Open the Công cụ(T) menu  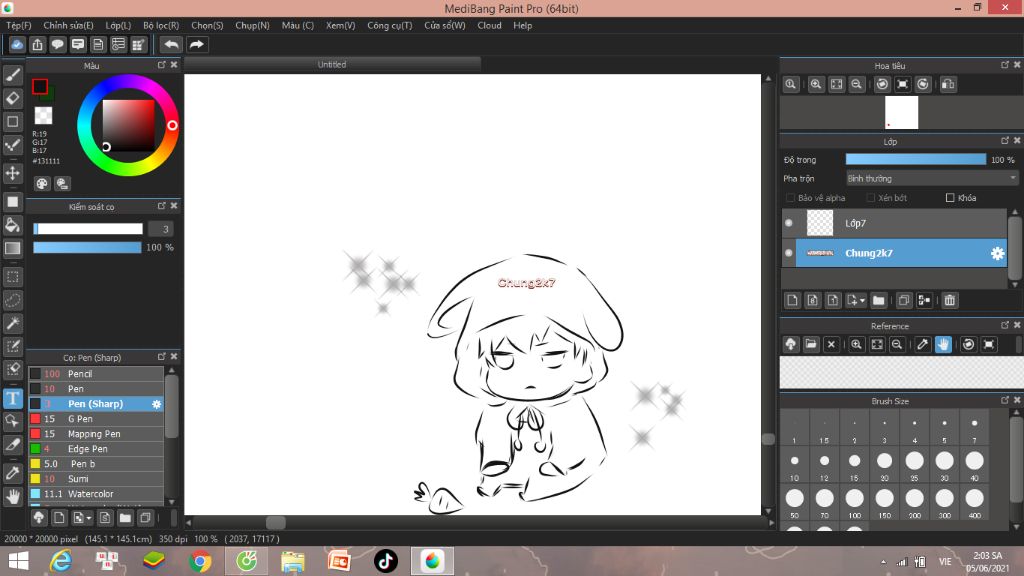point(389,25)
